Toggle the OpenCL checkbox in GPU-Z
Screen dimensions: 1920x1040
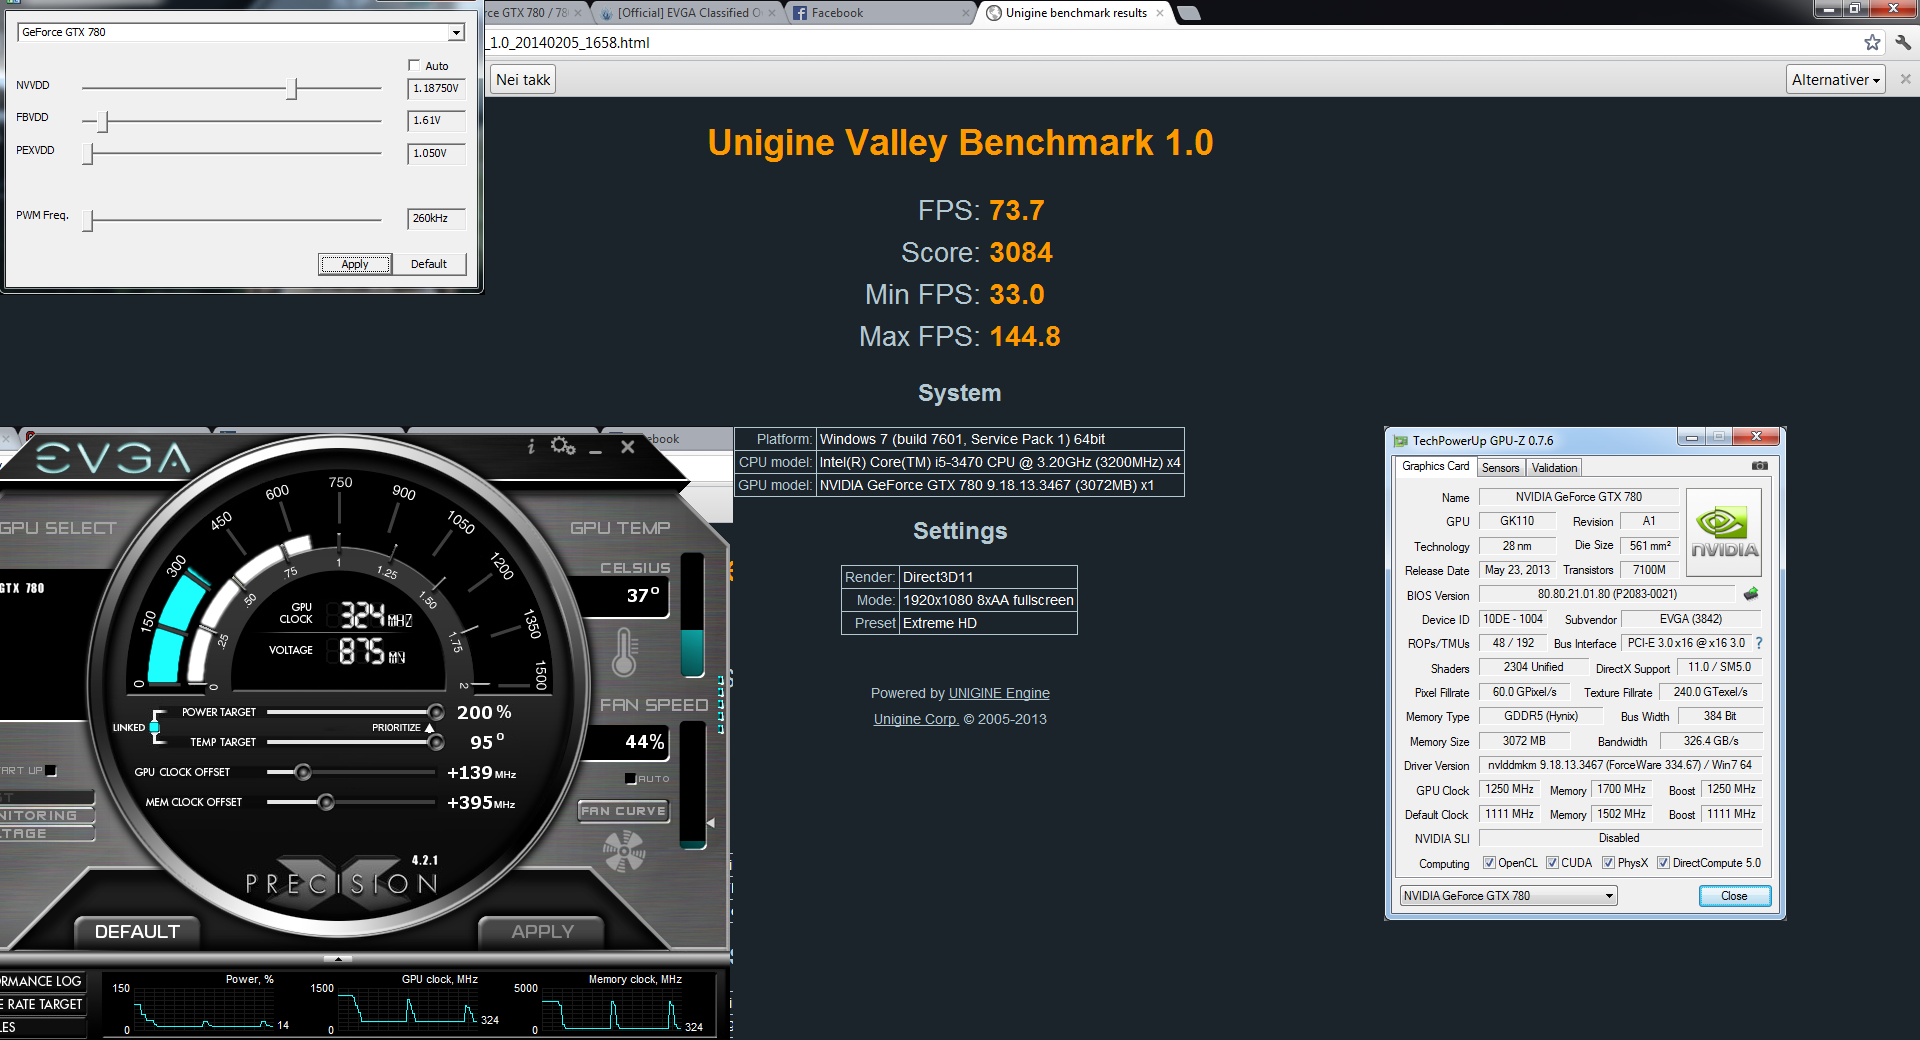1489,863
